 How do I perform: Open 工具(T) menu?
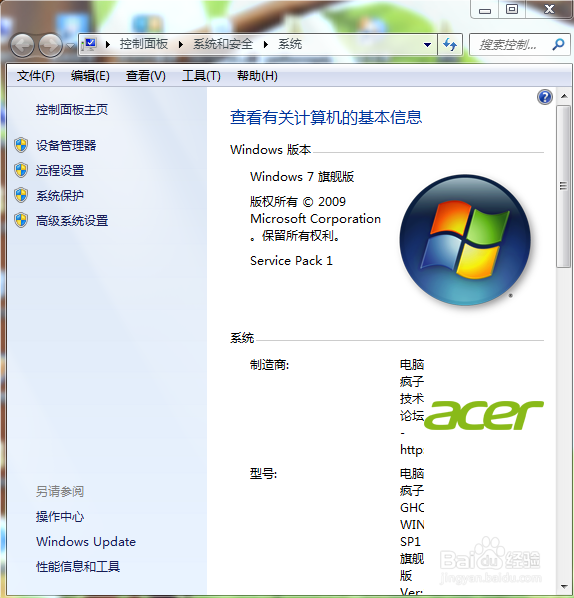pyautogui.click(x=201, y=76)
